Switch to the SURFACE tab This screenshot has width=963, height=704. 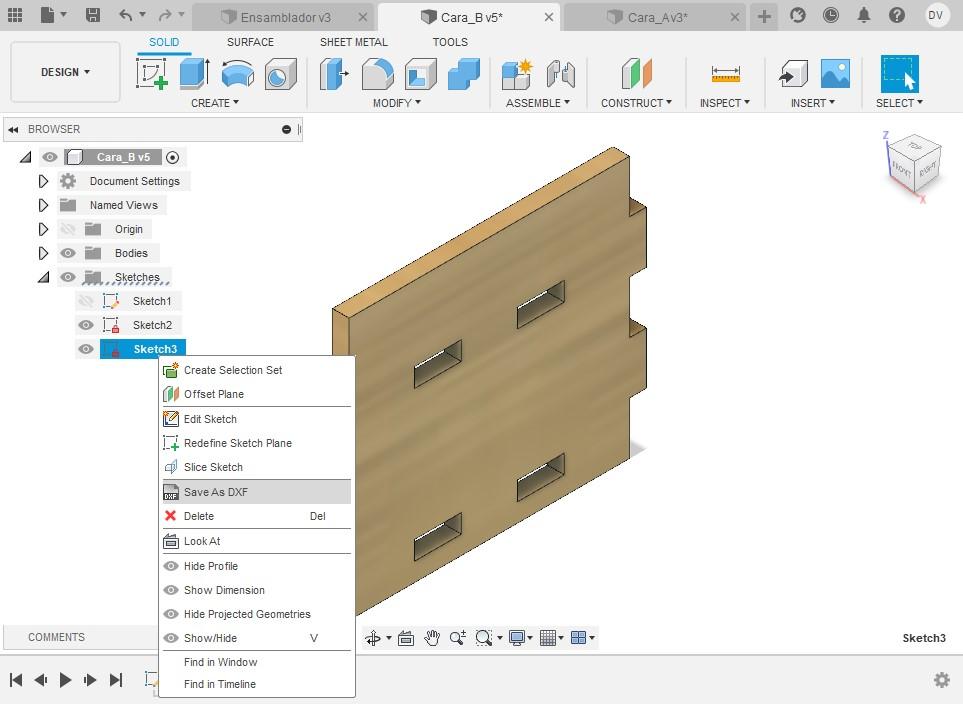[x=251, y=42]
